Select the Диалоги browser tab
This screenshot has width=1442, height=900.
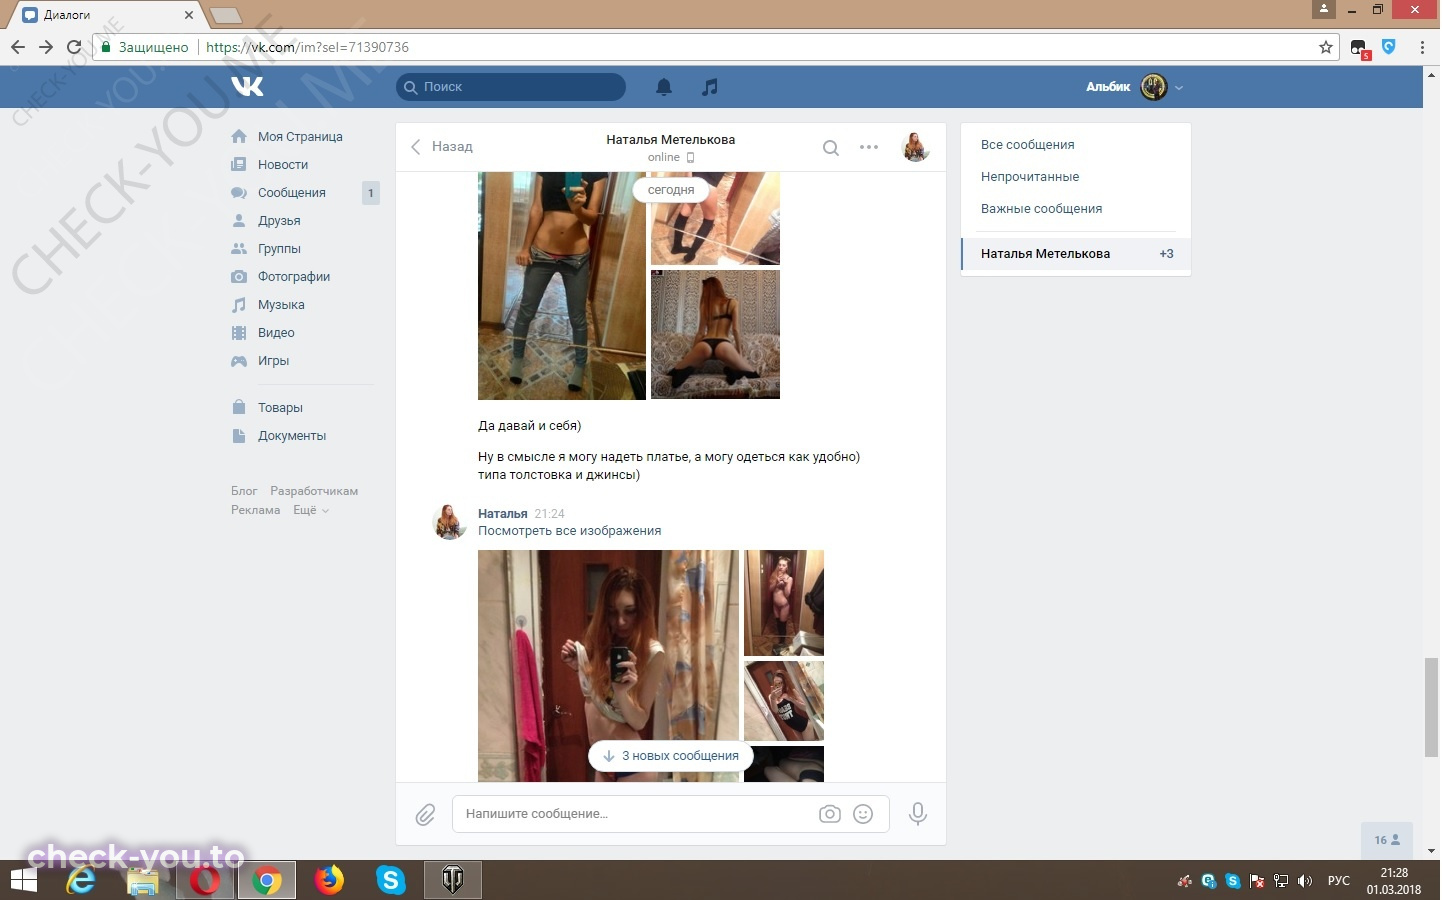pyautogui.click(x=108, y=15)
